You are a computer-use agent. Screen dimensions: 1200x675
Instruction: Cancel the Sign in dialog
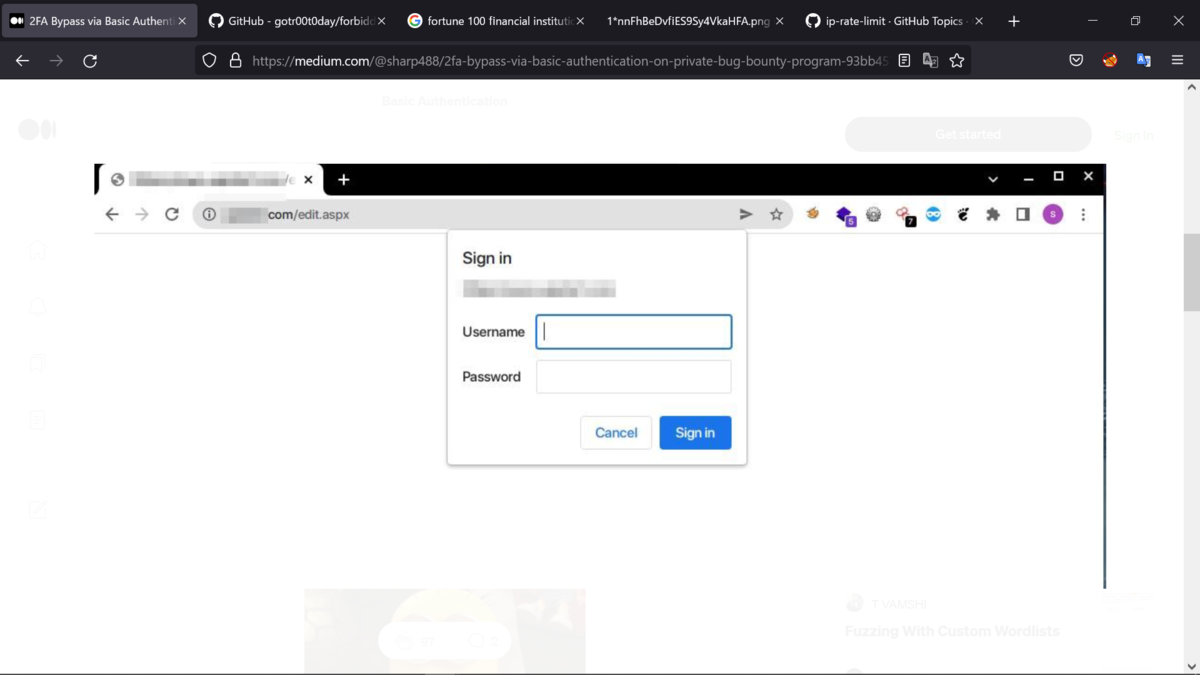tap(615, 432)
